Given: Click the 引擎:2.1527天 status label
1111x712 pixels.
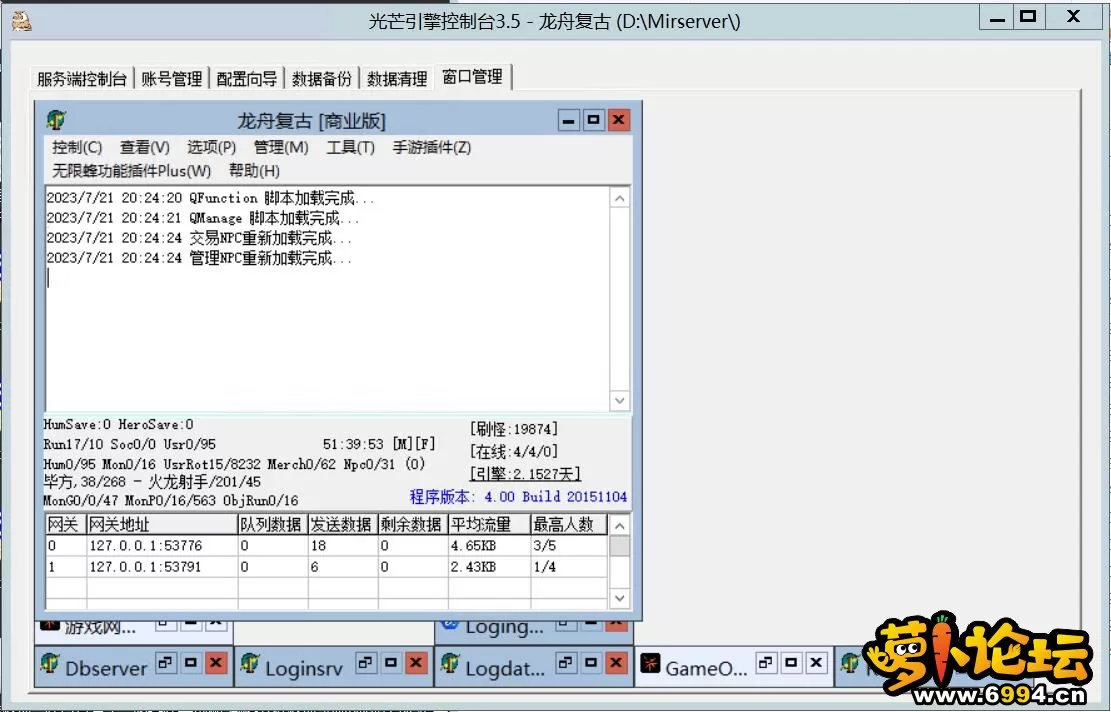Looking at the screenshot, I should 525,474.
